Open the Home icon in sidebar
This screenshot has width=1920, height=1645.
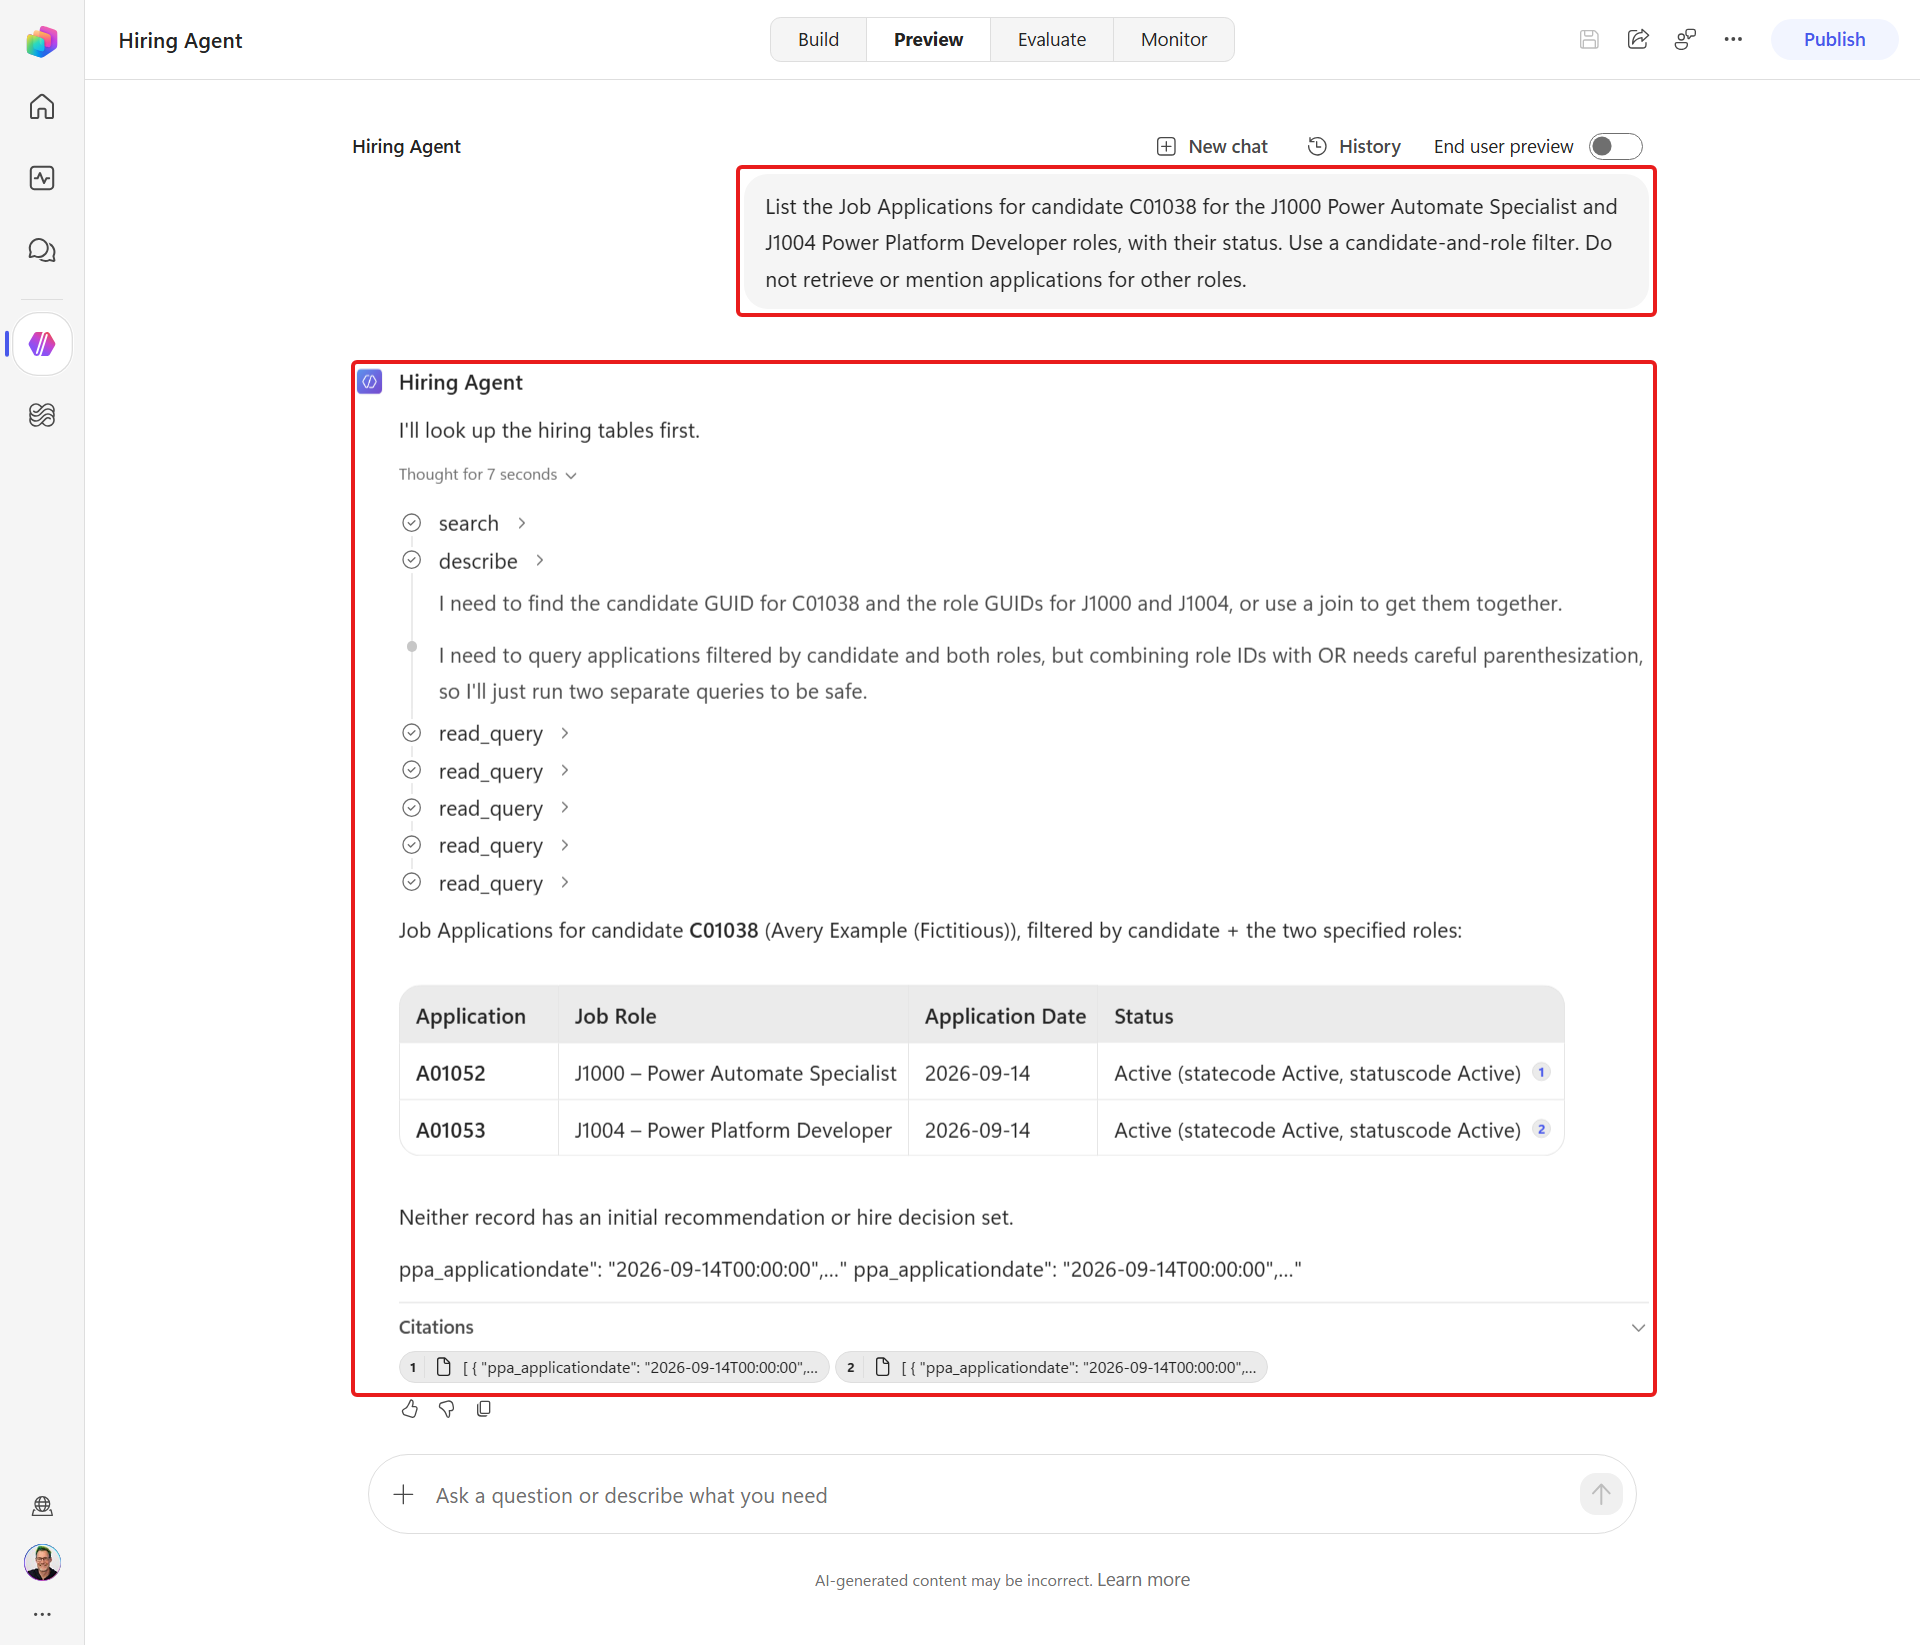pos(42,106)
